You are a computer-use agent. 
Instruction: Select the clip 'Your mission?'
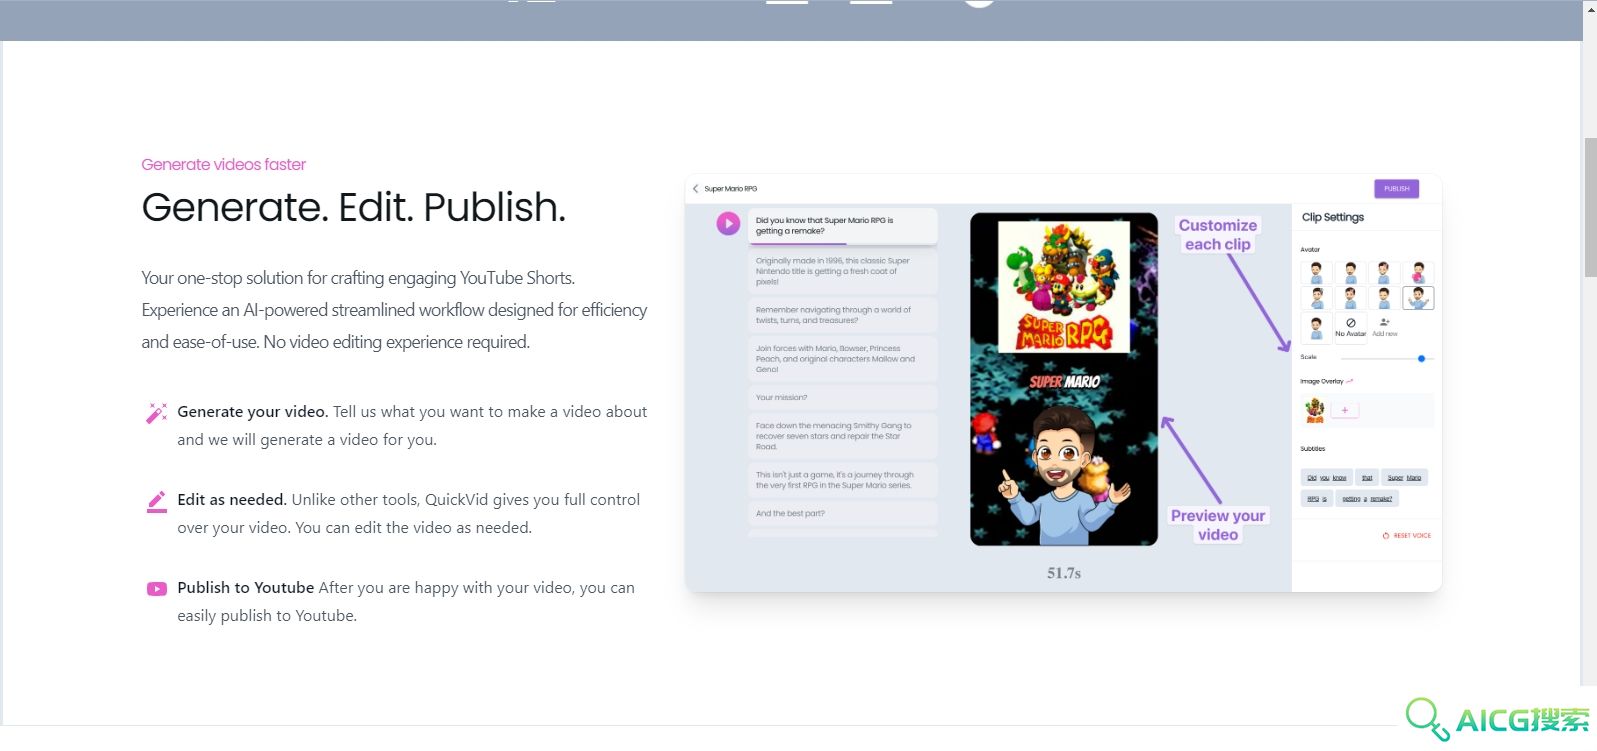[843, 397]
